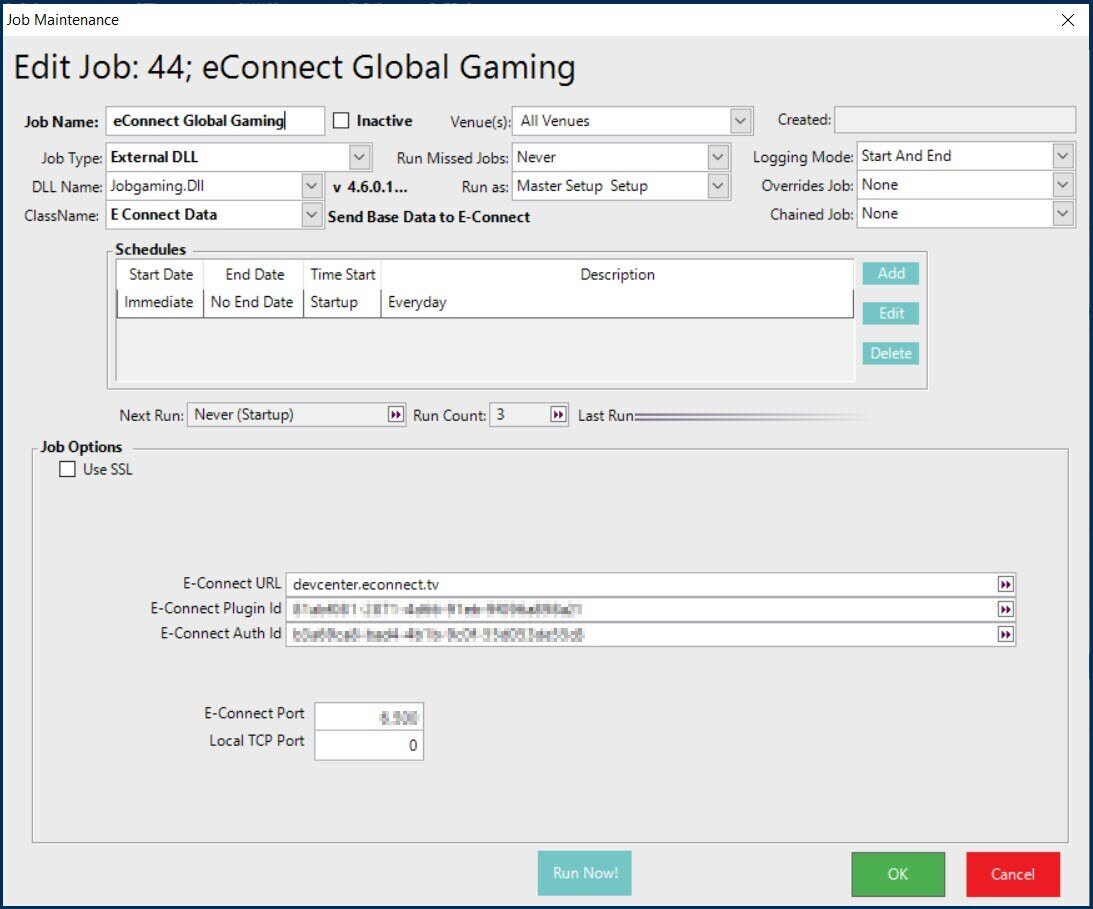The height and width of the screenshot is (909, 1093).
Task: Expand the Overrides Job dropdown
Action: click(1062, 185)
